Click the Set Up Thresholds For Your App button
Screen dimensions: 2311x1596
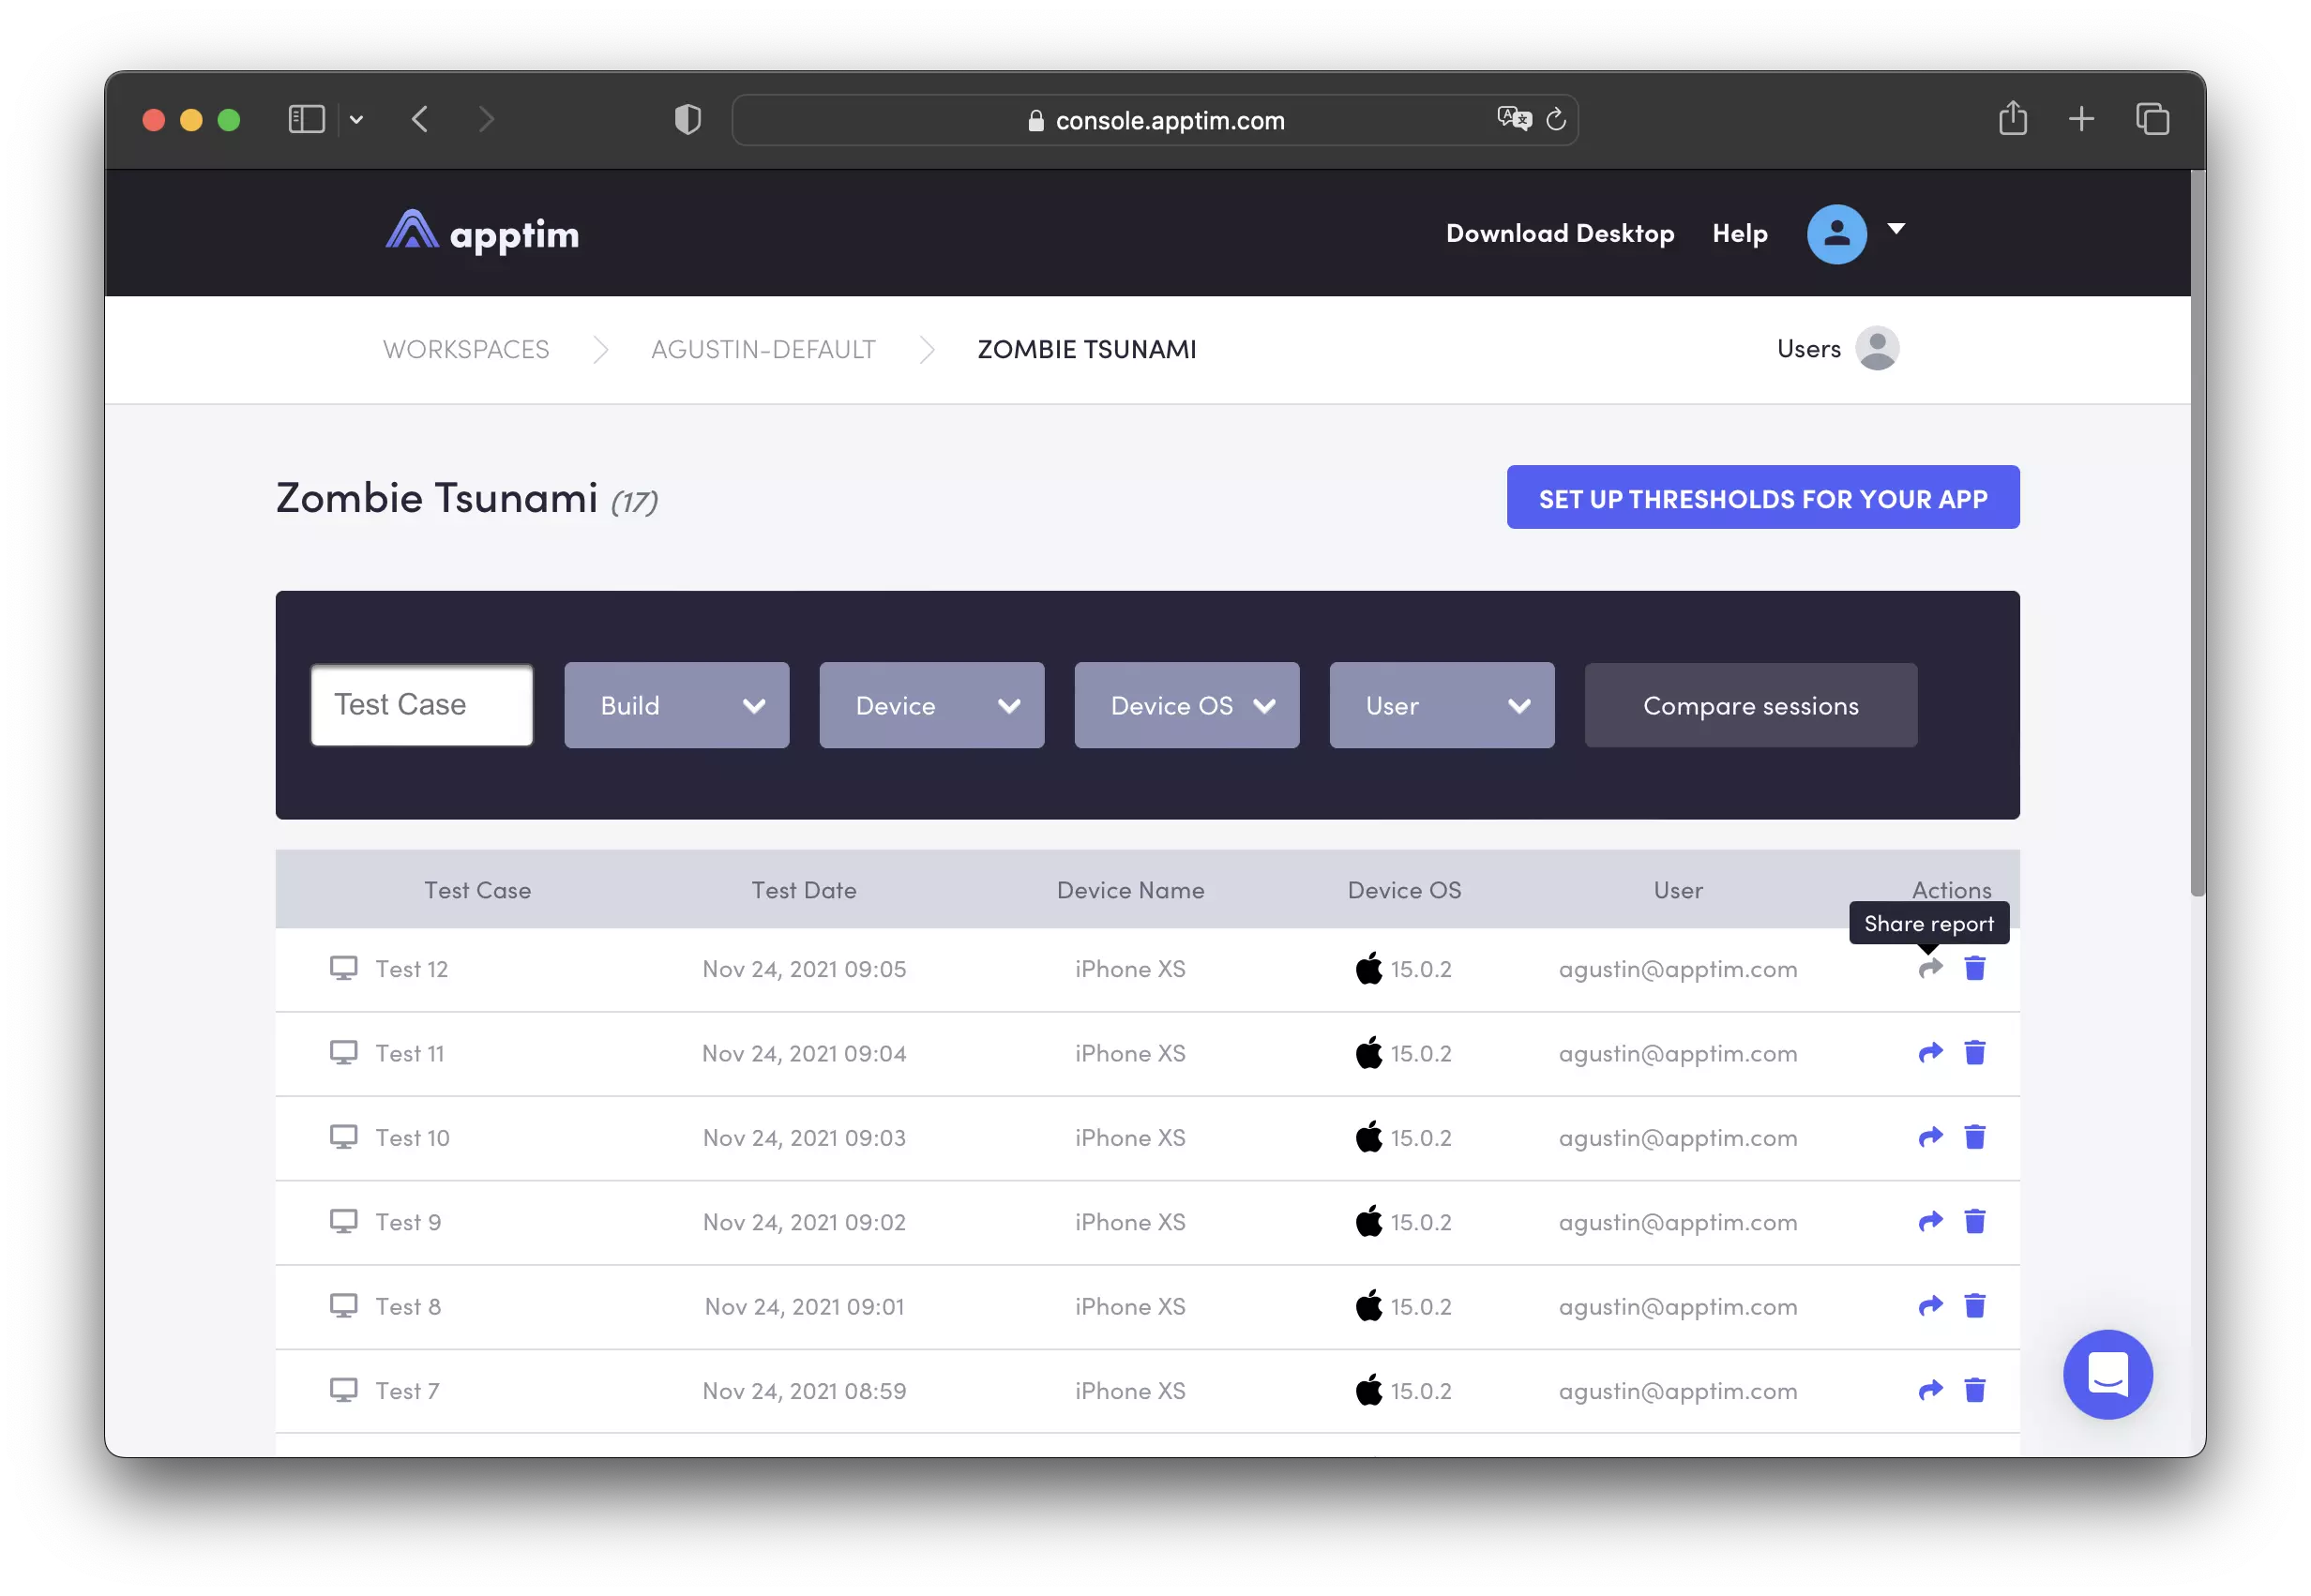pyautogui.click(x=1762, y=498)
